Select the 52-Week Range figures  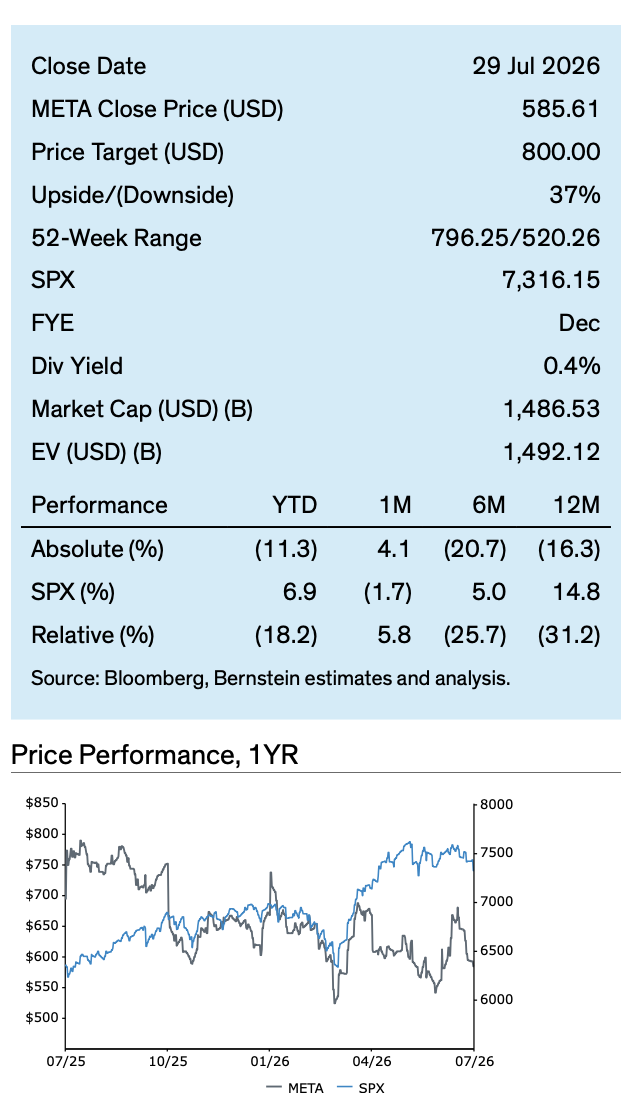click(516, 238)
